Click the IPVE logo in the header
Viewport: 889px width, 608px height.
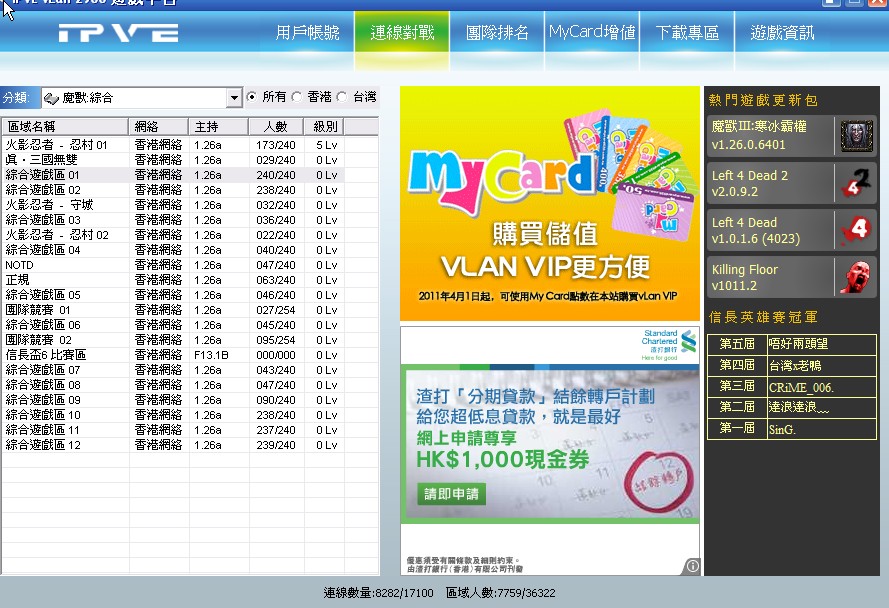tap(118, 33)
